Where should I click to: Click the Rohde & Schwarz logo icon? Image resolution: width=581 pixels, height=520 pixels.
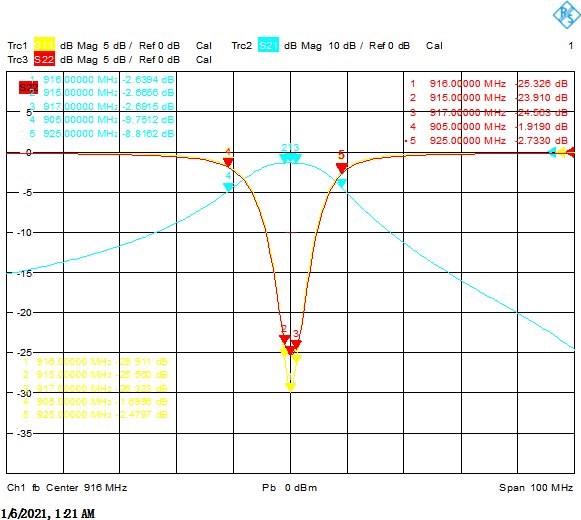pos(567,14)
